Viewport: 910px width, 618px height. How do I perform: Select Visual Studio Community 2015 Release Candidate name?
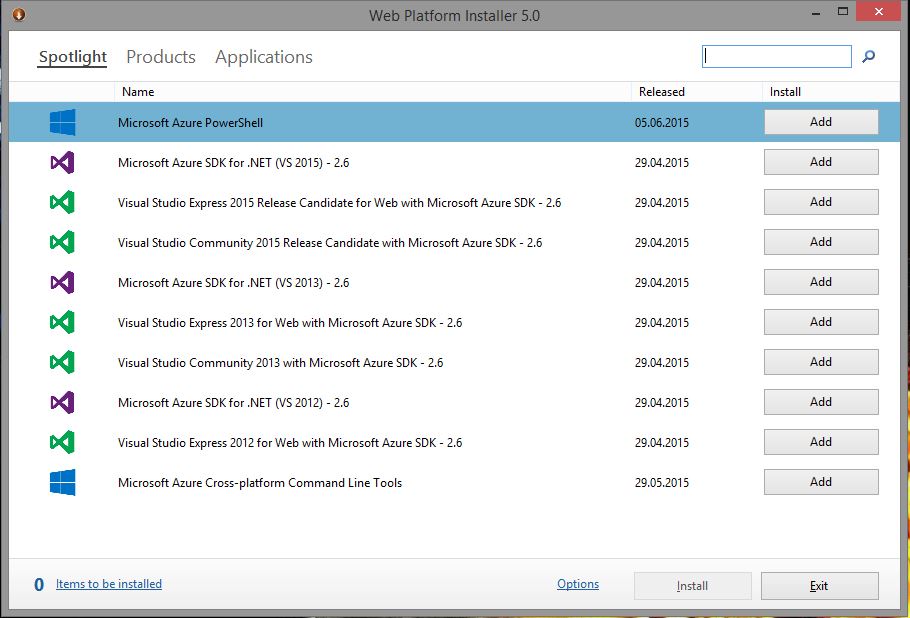coord(330,243)
